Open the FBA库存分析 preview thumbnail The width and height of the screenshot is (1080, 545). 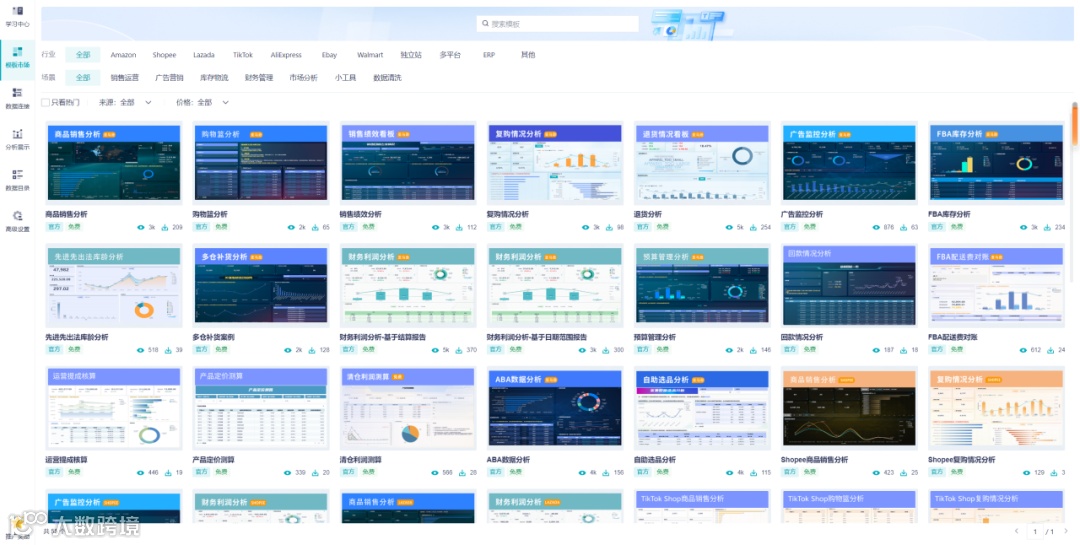[996, 163]
